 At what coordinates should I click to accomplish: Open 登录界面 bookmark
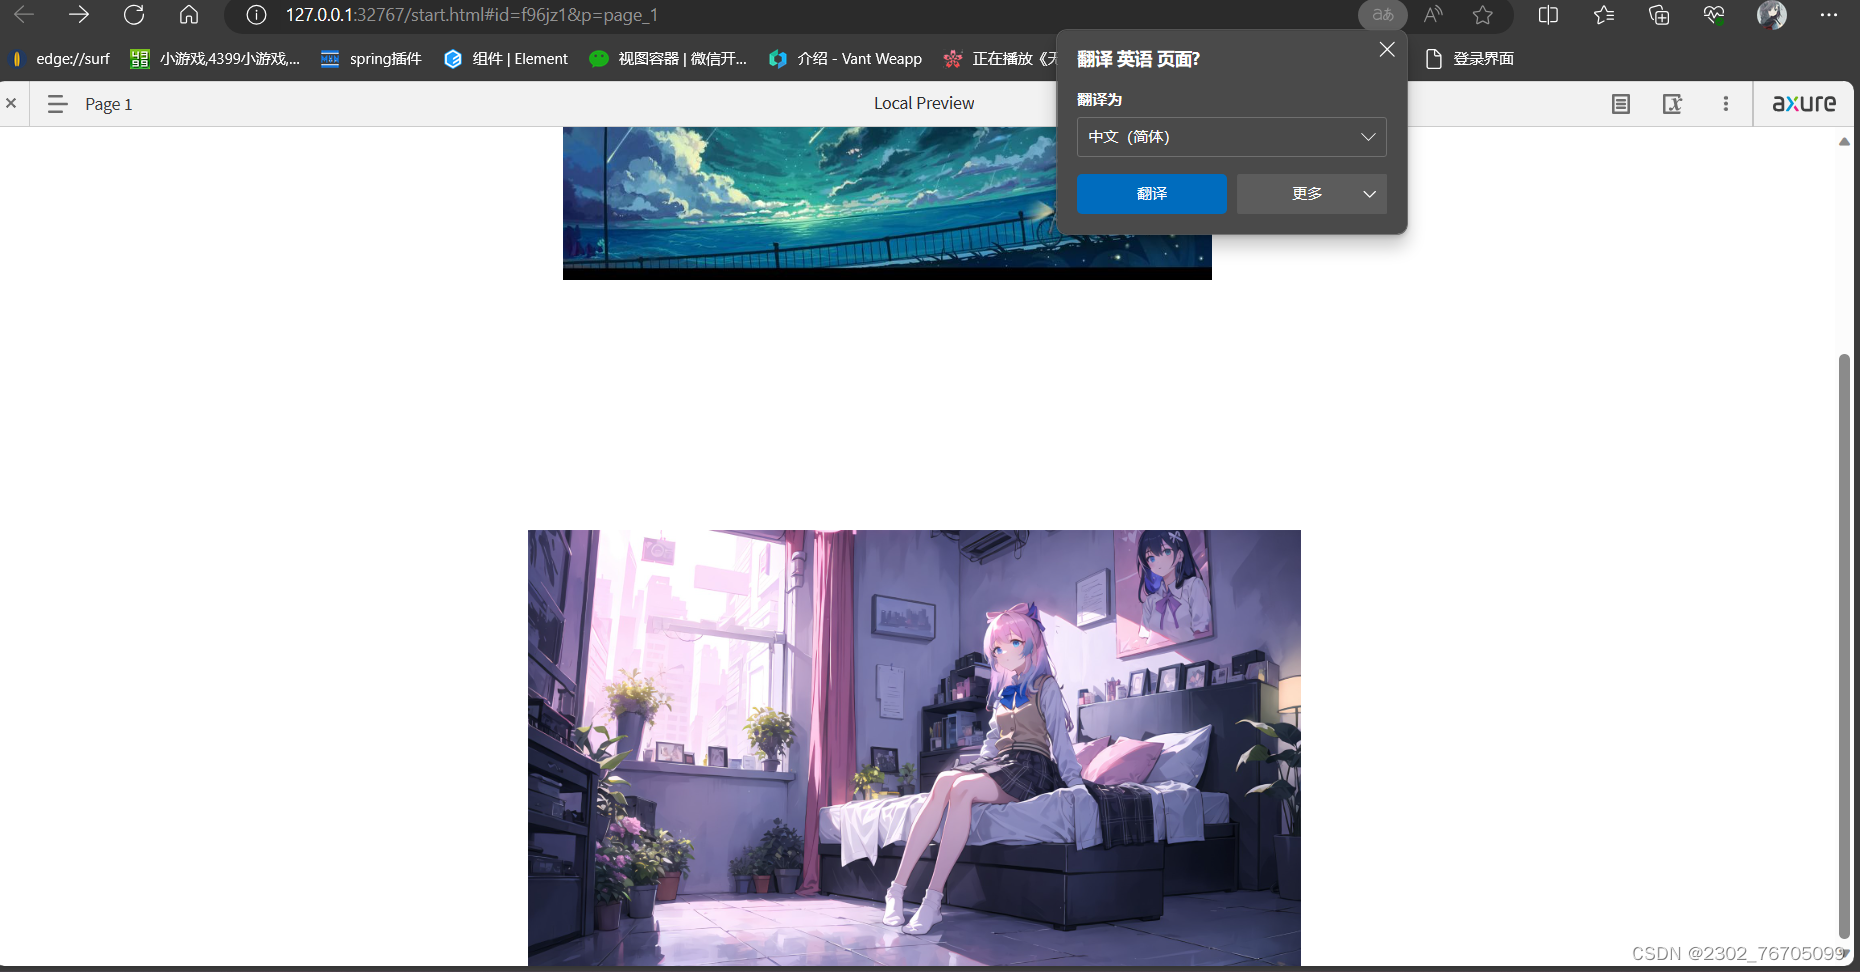pos(1469,59)
